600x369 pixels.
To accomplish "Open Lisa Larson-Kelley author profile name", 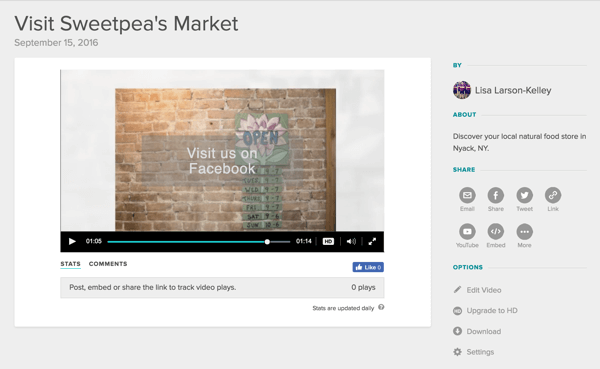I will tap(513, 90).
